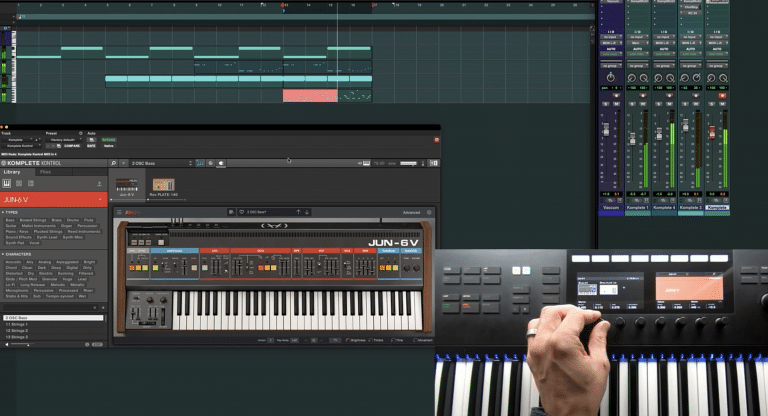Select the 12 Strings 2 preset

tap(53, 331)
